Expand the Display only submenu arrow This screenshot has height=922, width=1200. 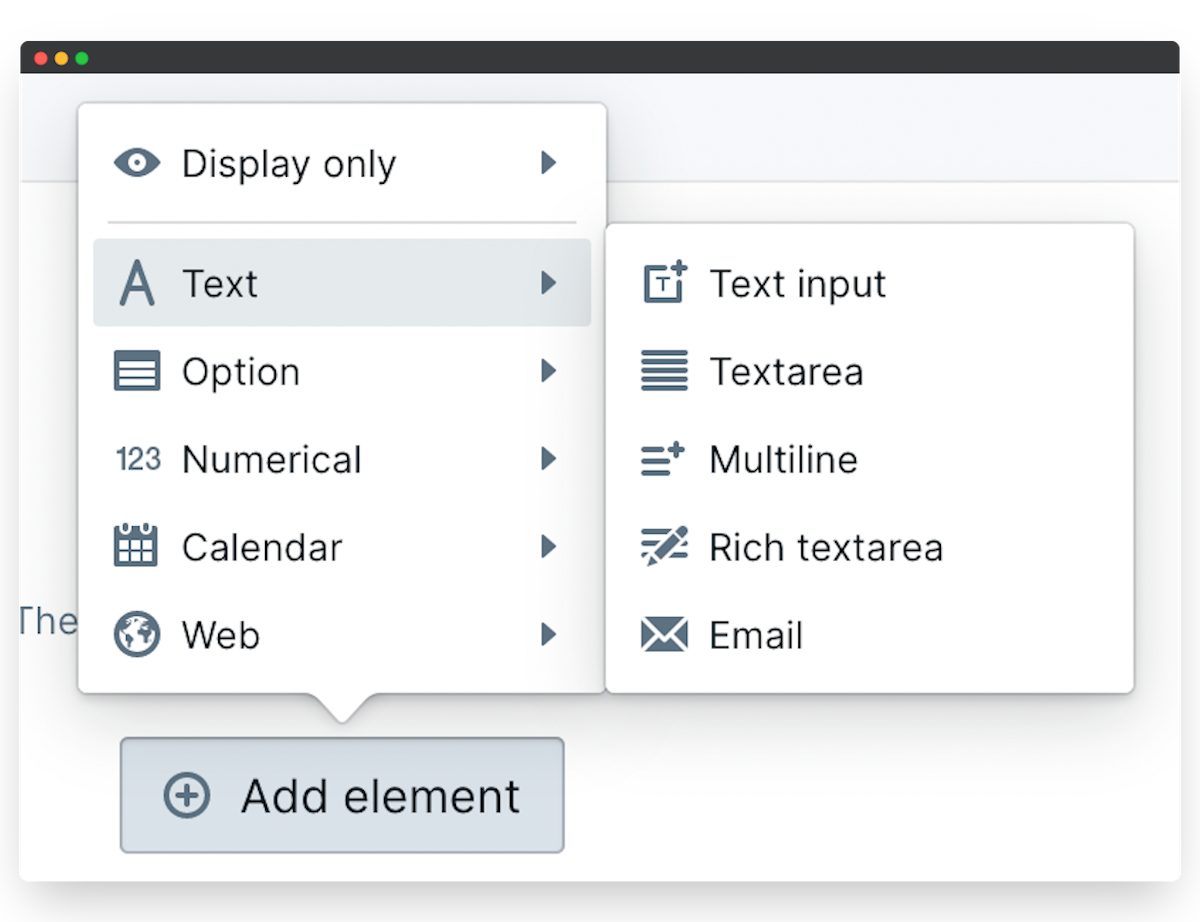click(548, 163)
